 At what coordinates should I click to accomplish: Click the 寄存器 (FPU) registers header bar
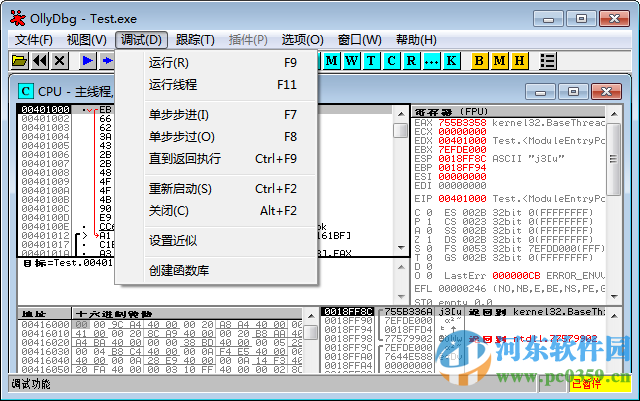[x=508, y=112]
